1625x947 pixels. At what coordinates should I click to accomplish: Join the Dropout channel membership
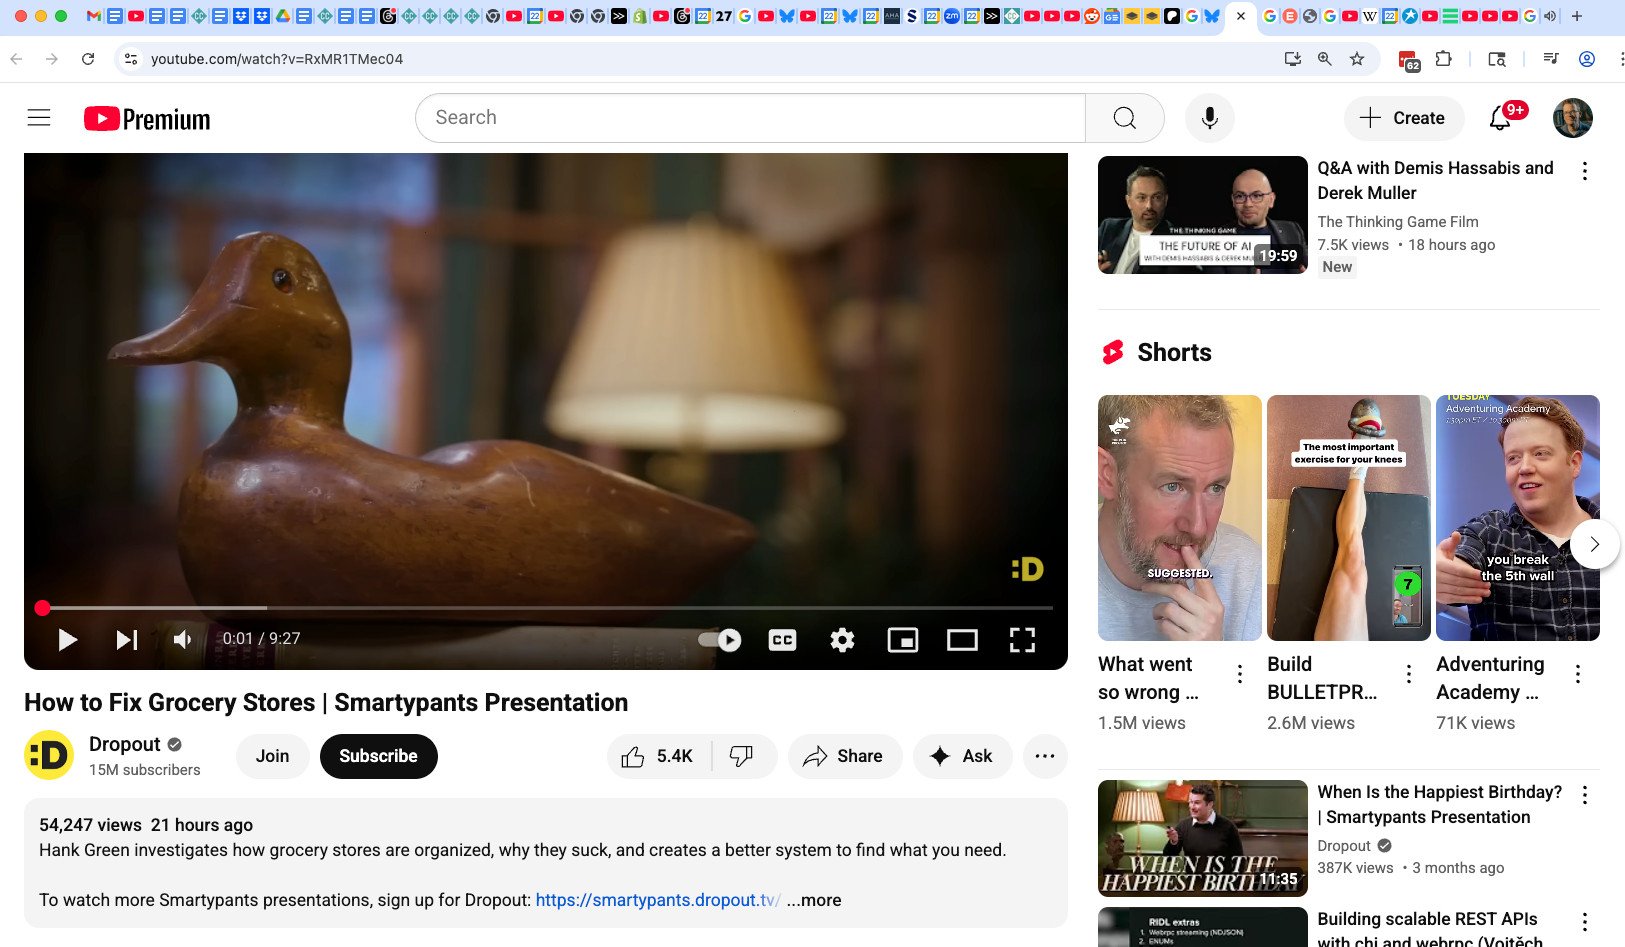pyautogui.click(x=272, y=756)
